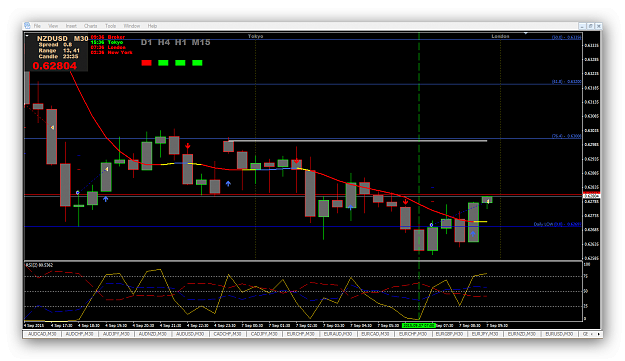Select the H1 timeframe label

click(181, 42)
